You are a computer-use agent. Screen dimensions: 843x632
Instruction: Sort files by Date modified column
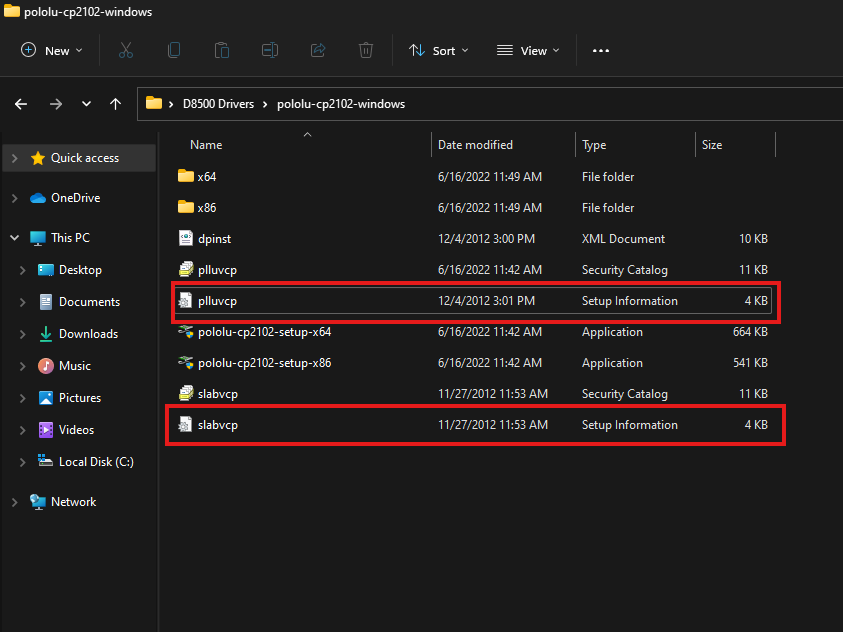point(476,145)
